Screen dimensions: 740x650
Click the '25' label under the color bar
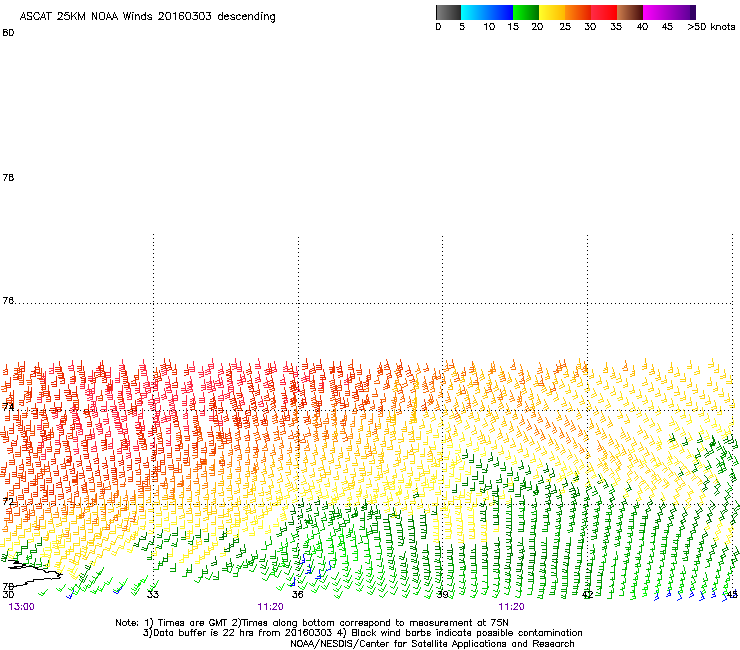pos(565,27)
